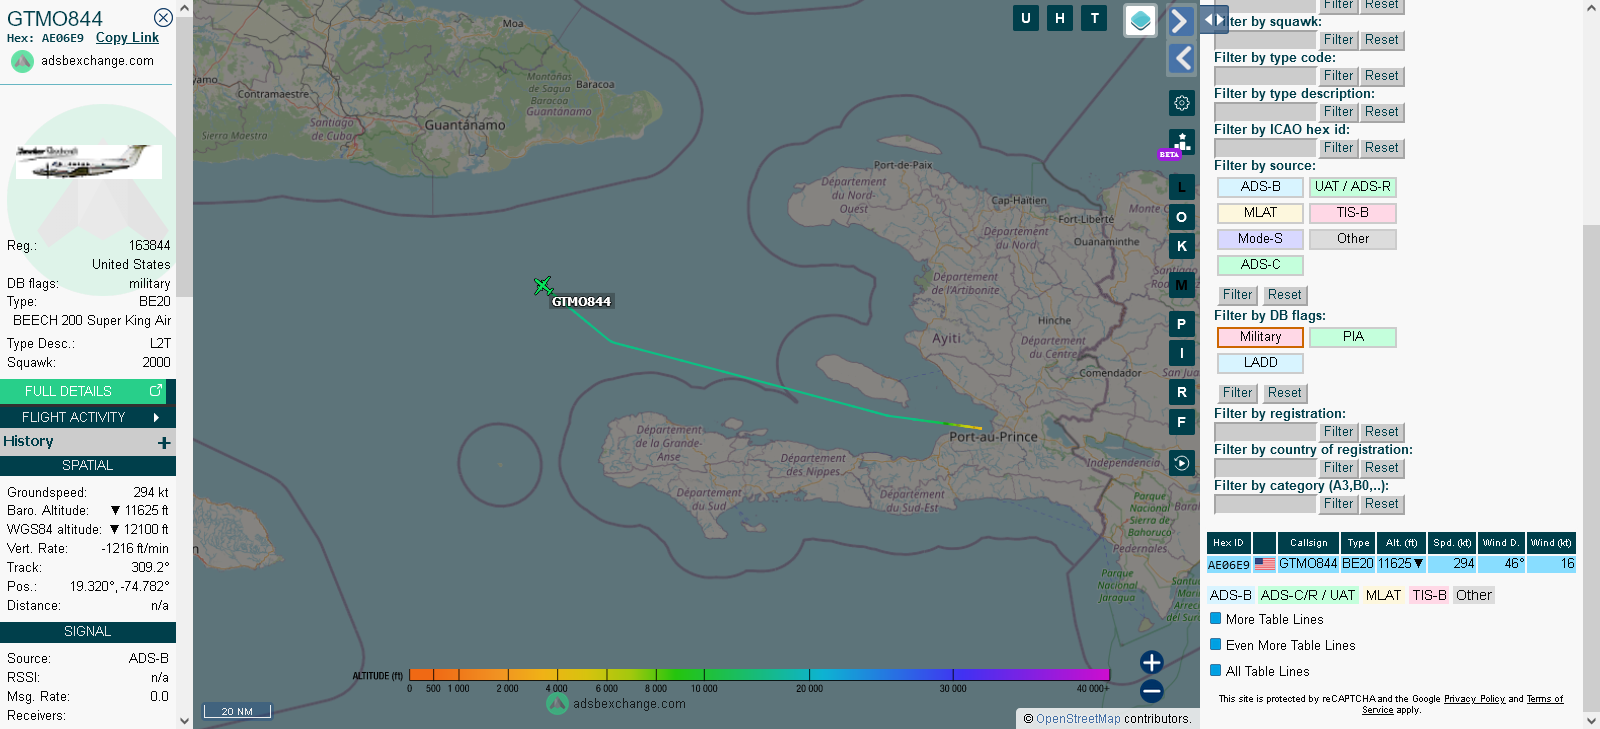Screen dimensions: 1600x729
Task: Click the left arrow sidebar collapse button
Action: (x=1181, y=59)
